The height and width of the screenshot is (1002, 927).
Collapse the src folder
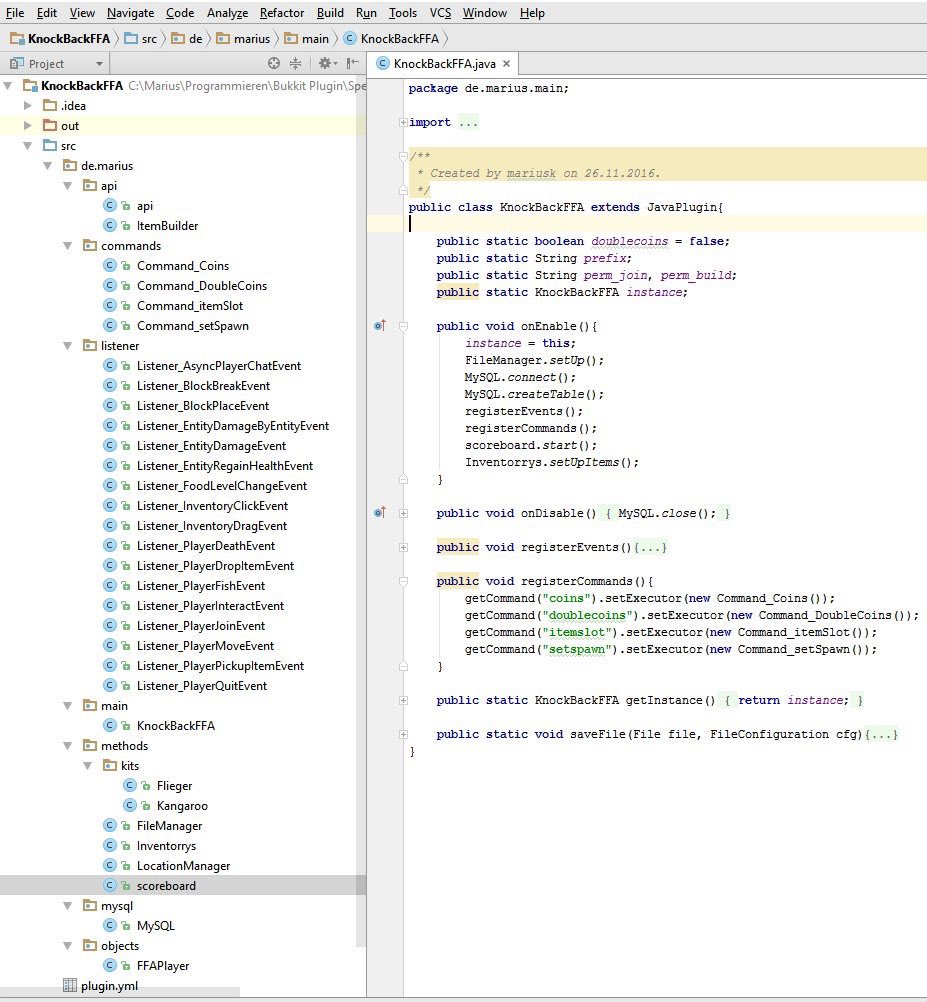[27, 146]
